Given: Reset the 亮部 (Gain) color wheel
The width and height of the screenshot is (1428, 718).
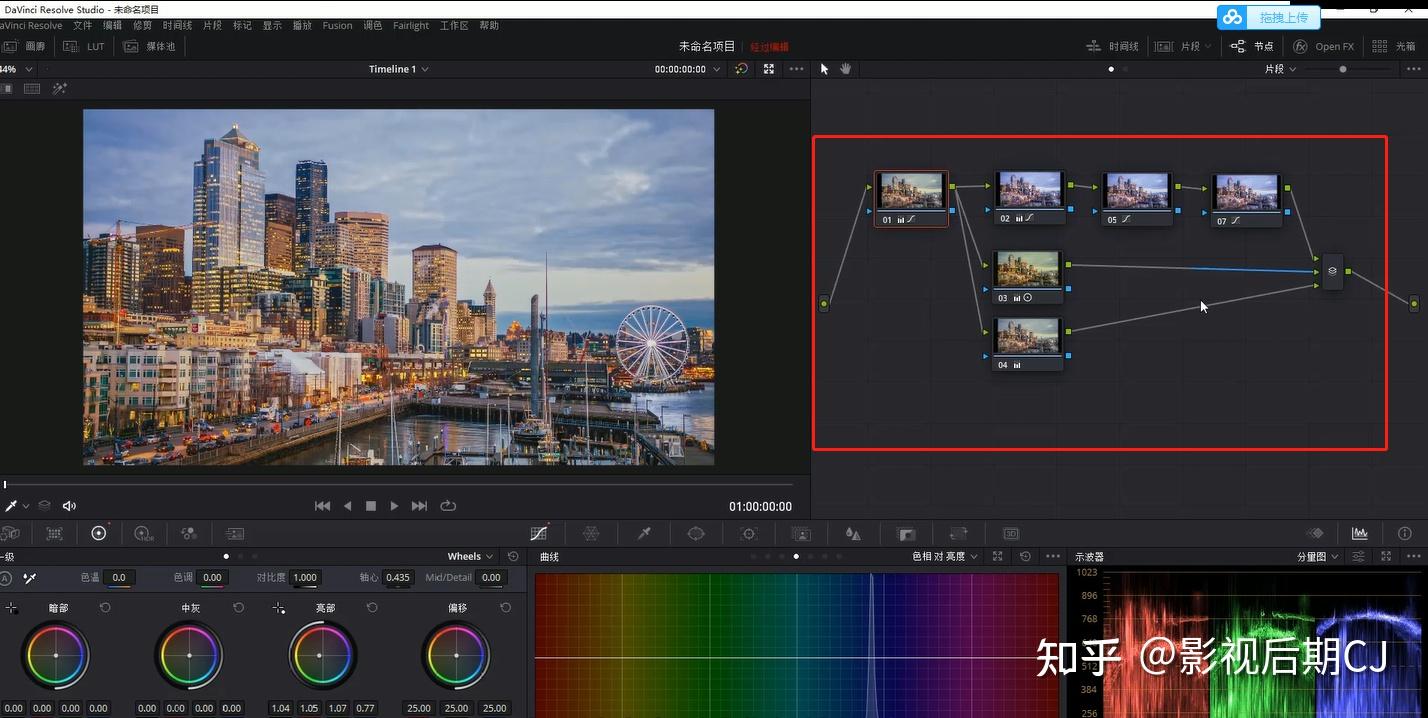Looking at the screenshot, I should pyautogui.click(x=372, y=608).
